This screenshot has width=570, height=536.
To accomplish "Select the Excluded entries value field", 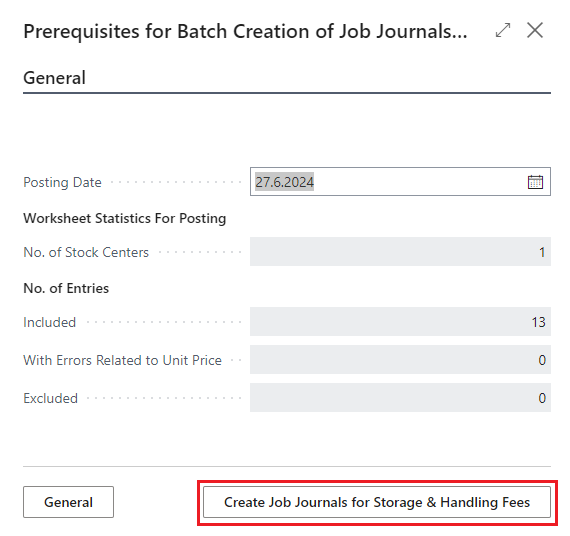I will tap(400, 398).
